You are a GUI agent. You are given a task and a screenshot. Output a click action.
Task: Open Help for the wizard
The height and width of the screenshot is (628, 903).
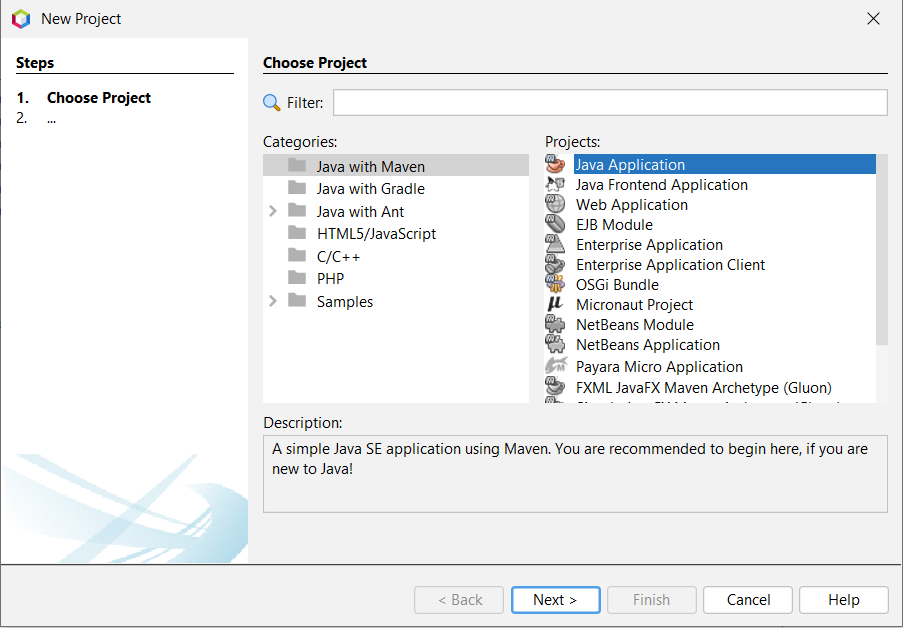coord(844,600)
